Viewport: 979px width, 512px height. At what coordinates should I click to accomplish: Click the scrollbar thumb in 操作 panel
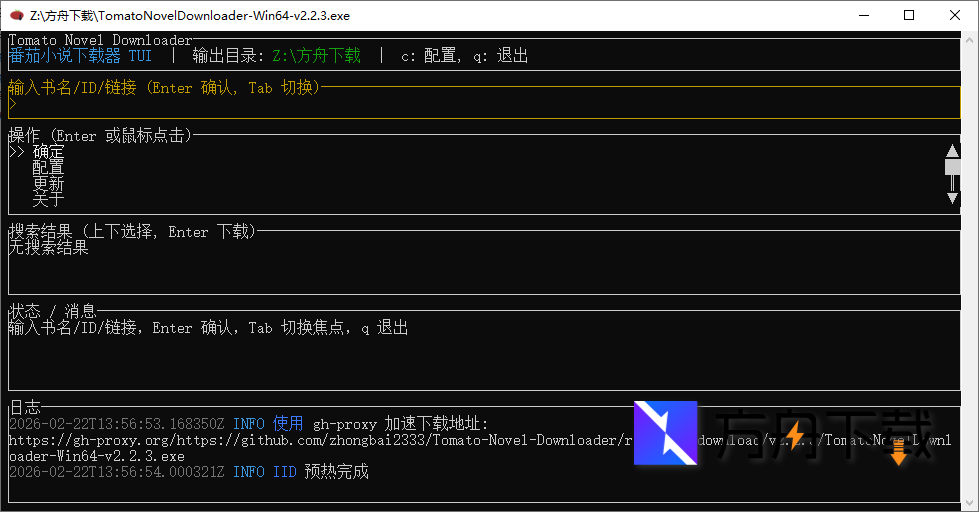(x=952, y=168)
